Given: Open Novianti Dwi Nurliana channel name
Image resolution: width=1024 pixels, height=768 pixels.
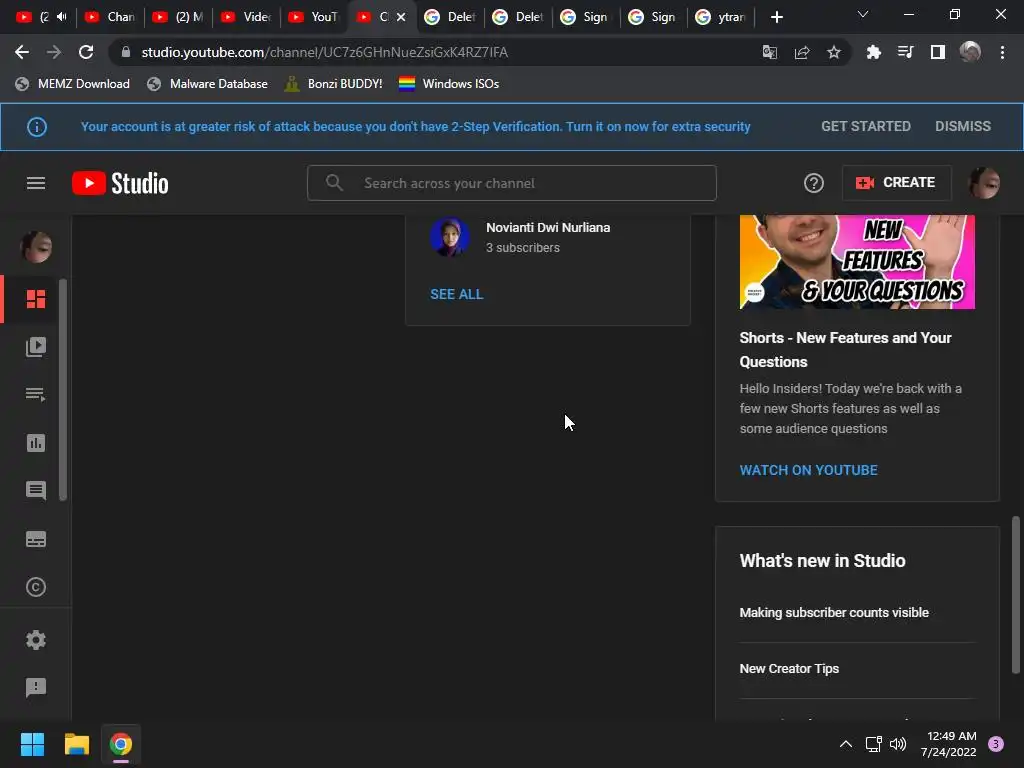Looking at the screenshot, I should point(548,227).
